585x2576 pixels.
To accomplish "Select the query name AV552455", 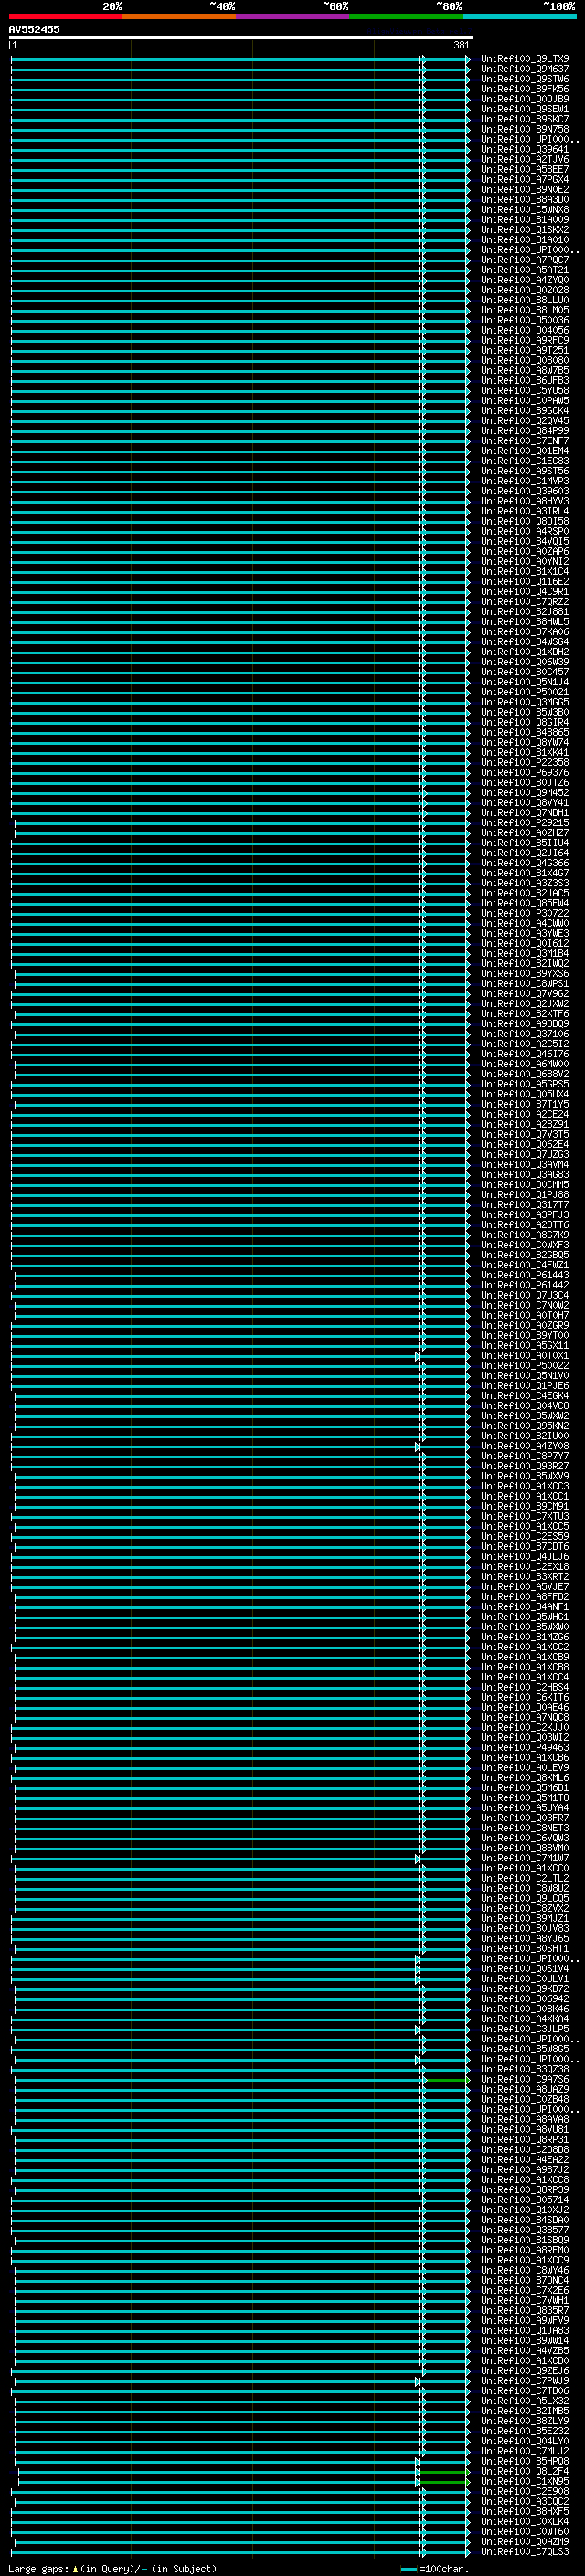I will pos(34,29).
